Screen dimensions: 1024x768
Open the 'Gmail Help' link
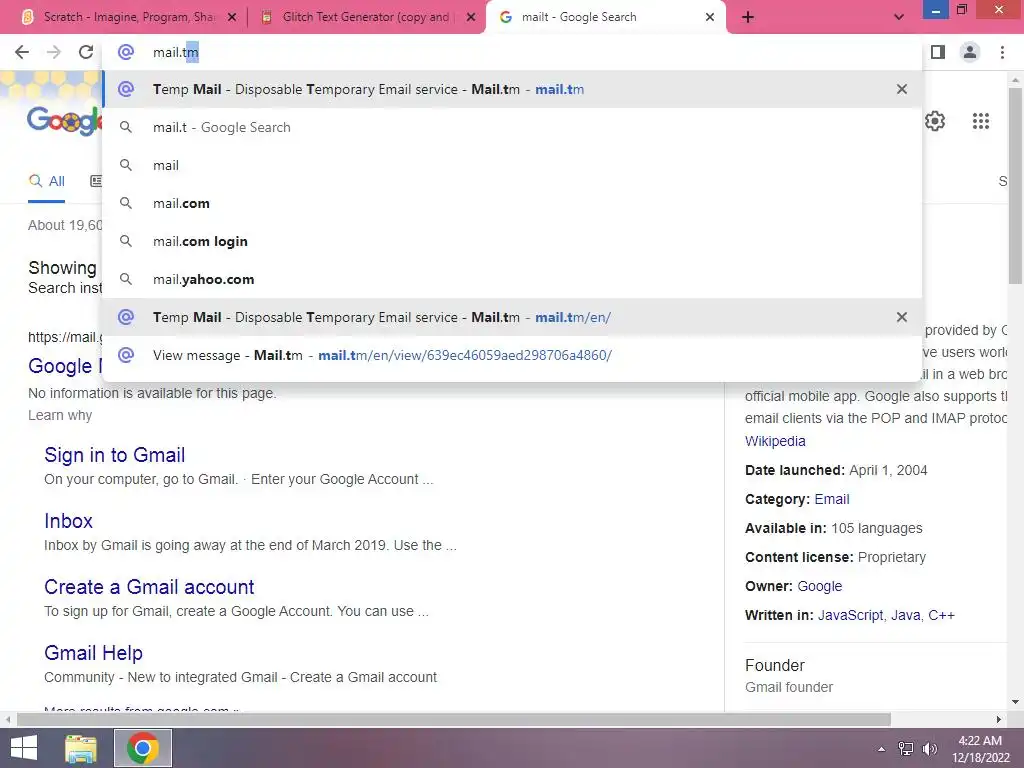93,652
